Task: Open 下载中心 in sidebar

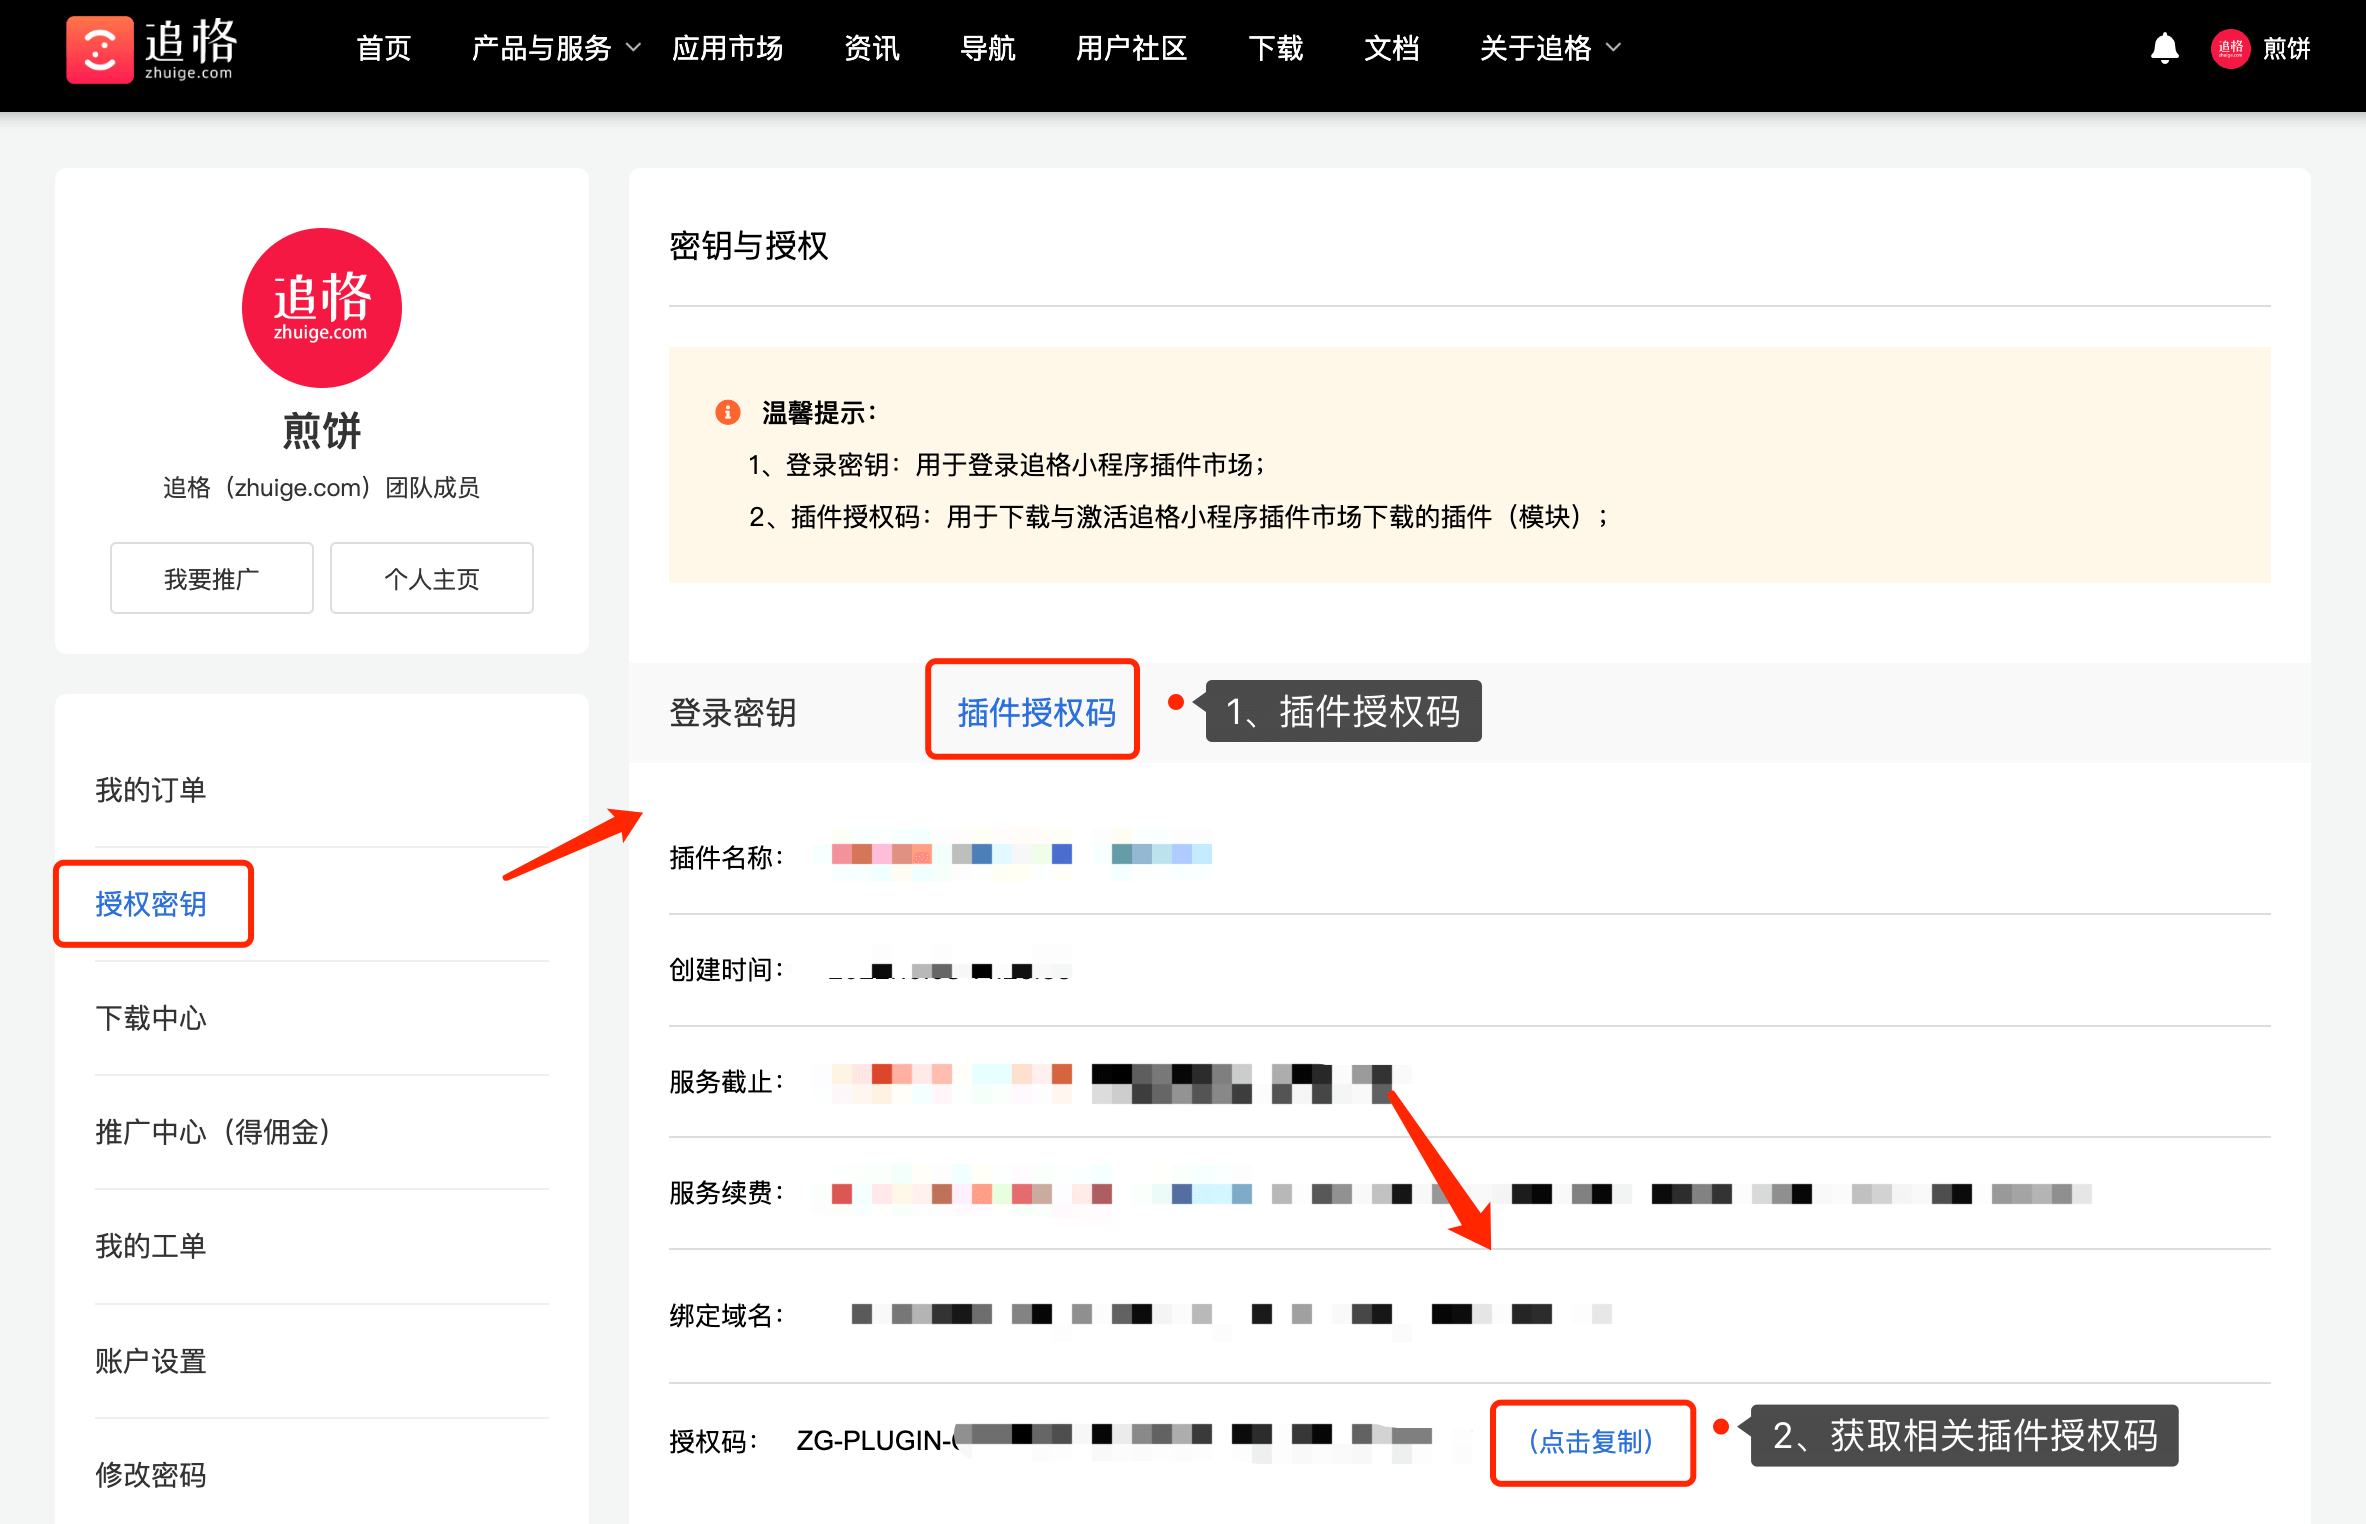Action: coord(151,1018)
